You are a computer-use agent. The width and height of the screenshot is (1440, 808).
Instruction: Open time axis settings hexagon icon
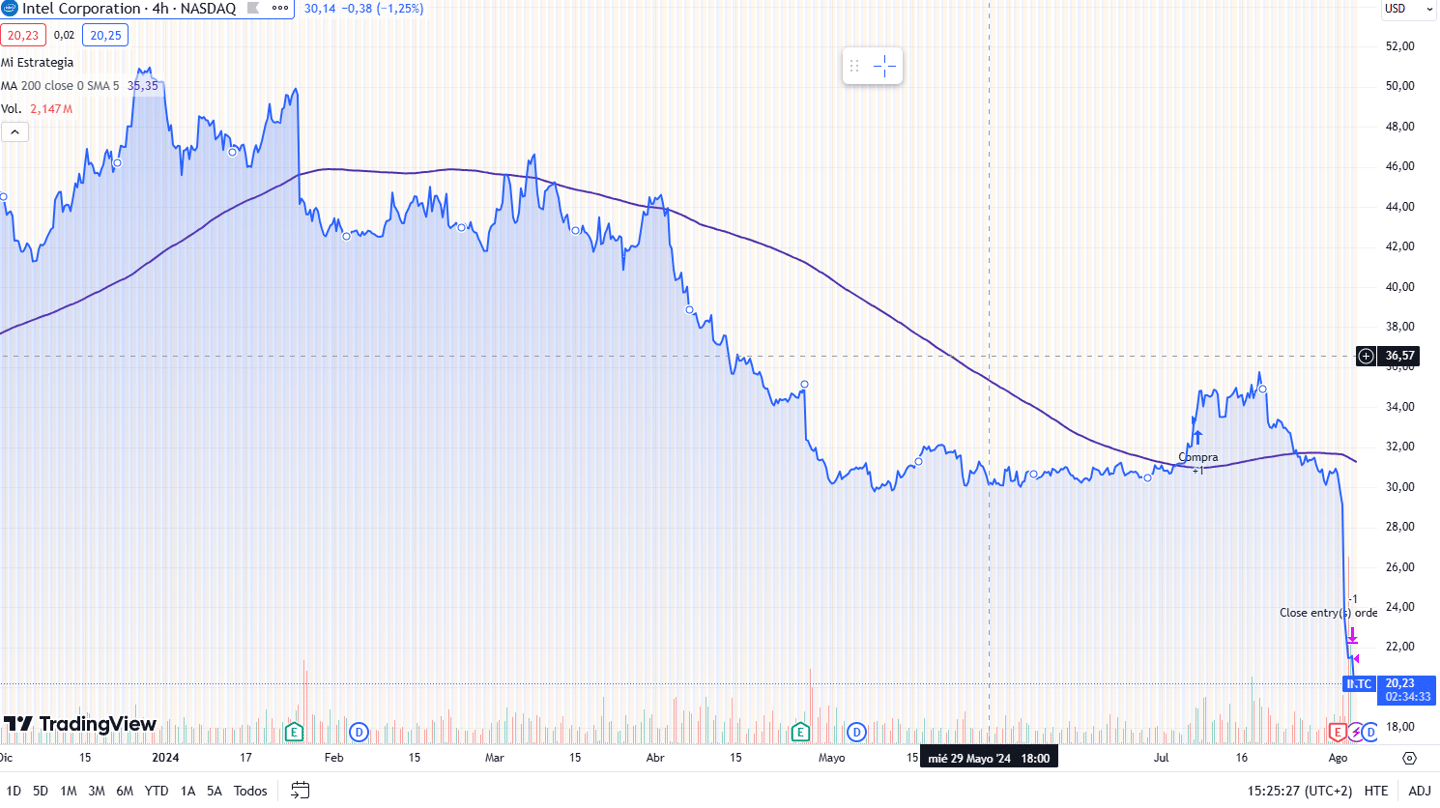pyautogui.click(x=1410, y=758)
